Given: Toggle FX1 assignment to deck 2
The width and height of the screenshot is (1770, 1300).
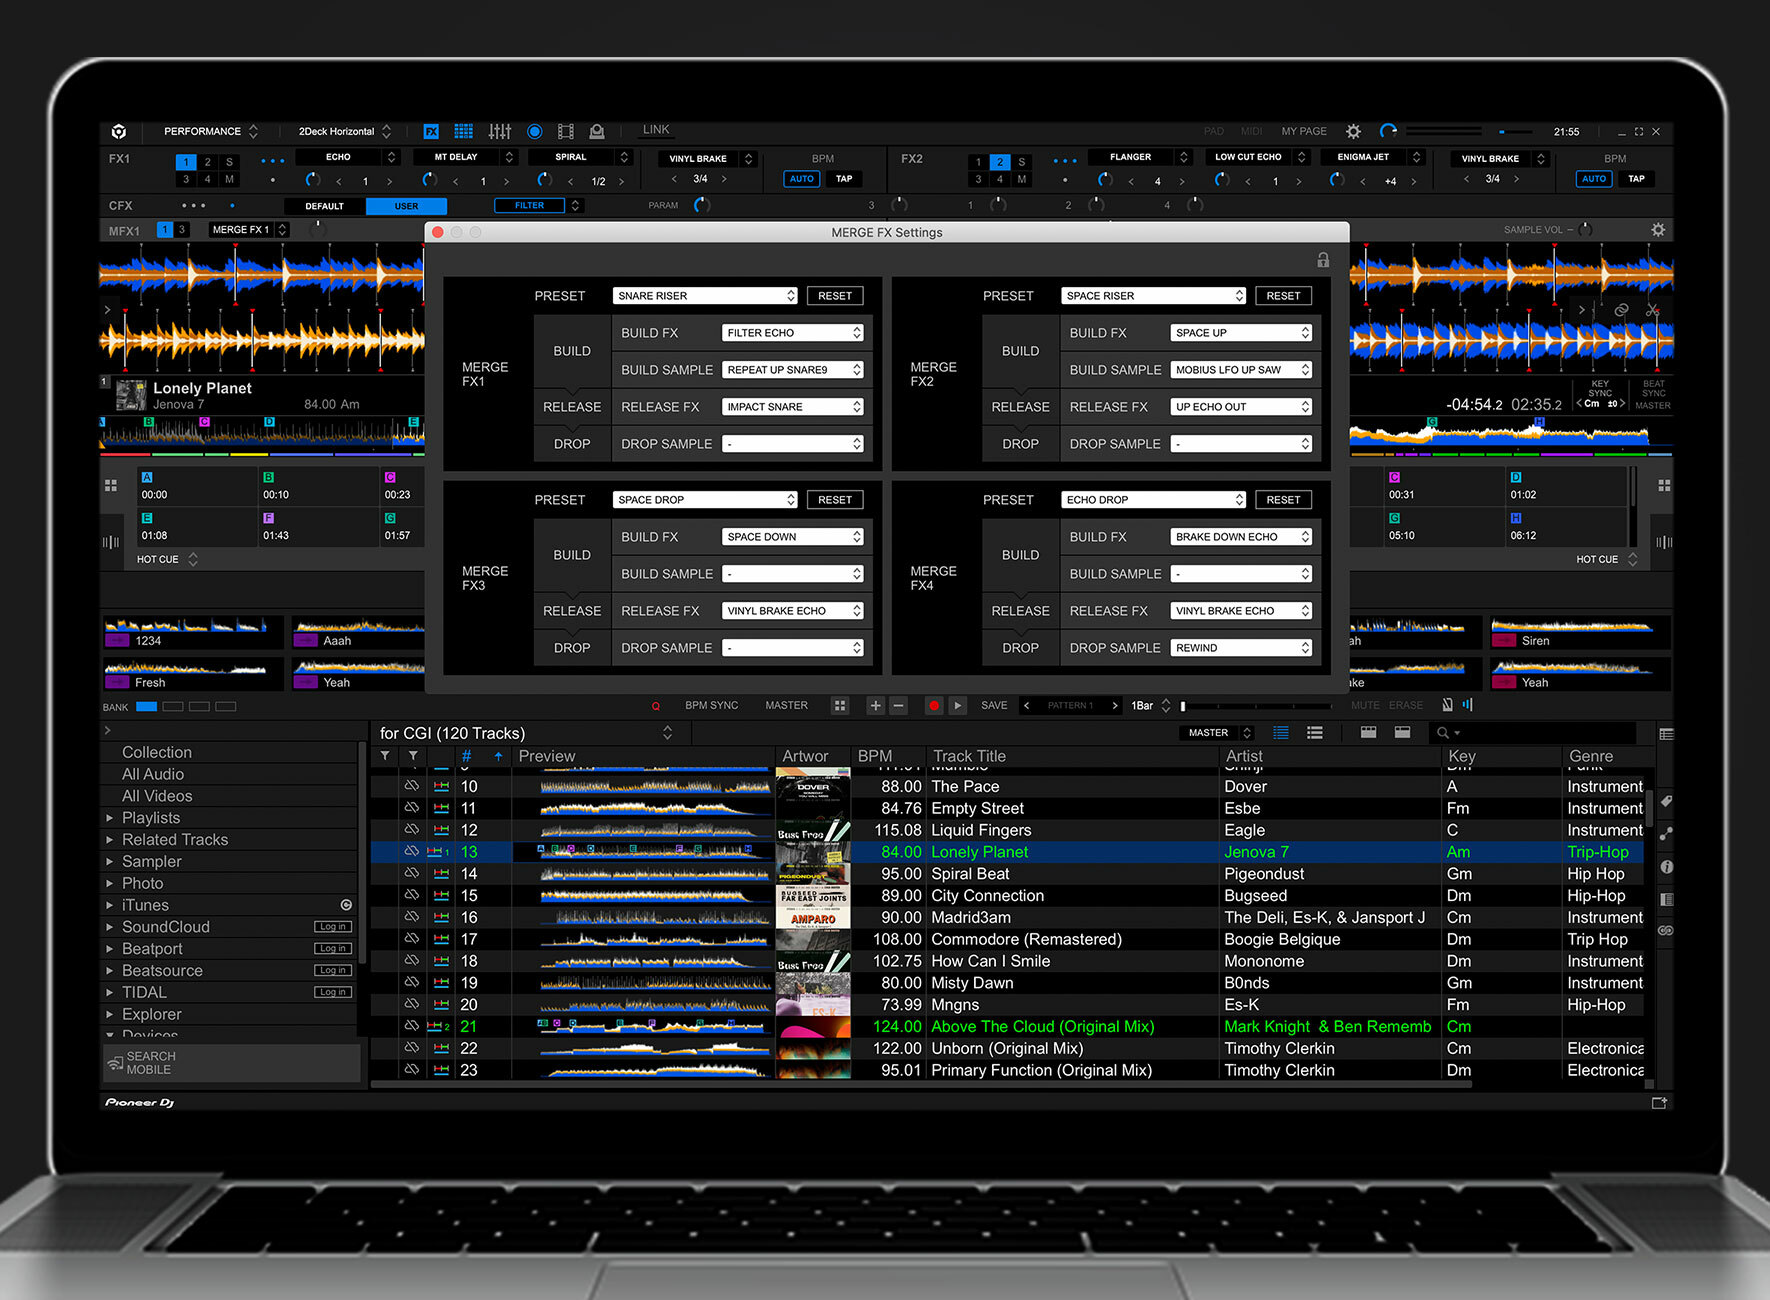Looking at the screenshot, I should (207, 162).
